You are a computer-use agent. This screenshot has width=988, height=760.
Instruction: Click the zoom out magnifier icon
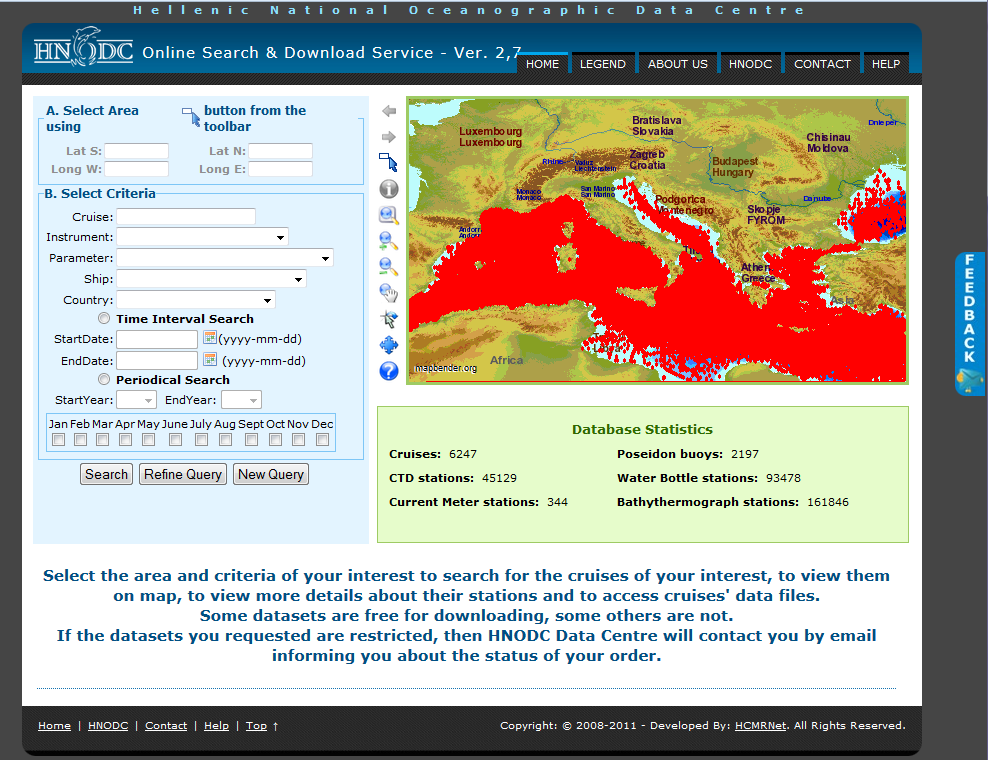click(x=389, y=267)
